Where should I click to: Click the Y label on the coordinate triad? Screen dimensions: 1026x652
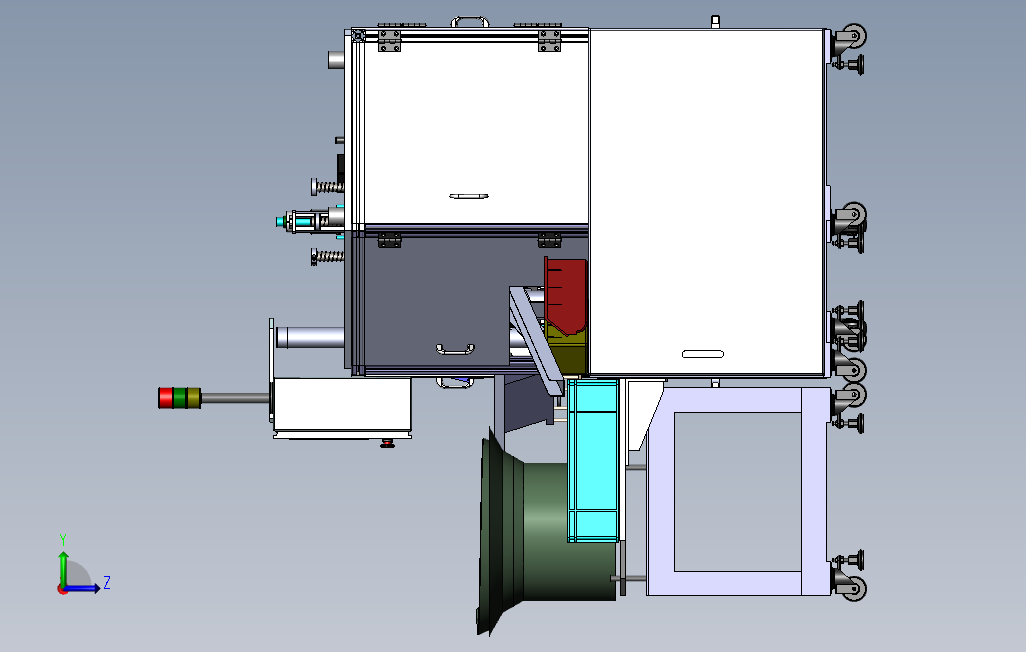point(63,539)
